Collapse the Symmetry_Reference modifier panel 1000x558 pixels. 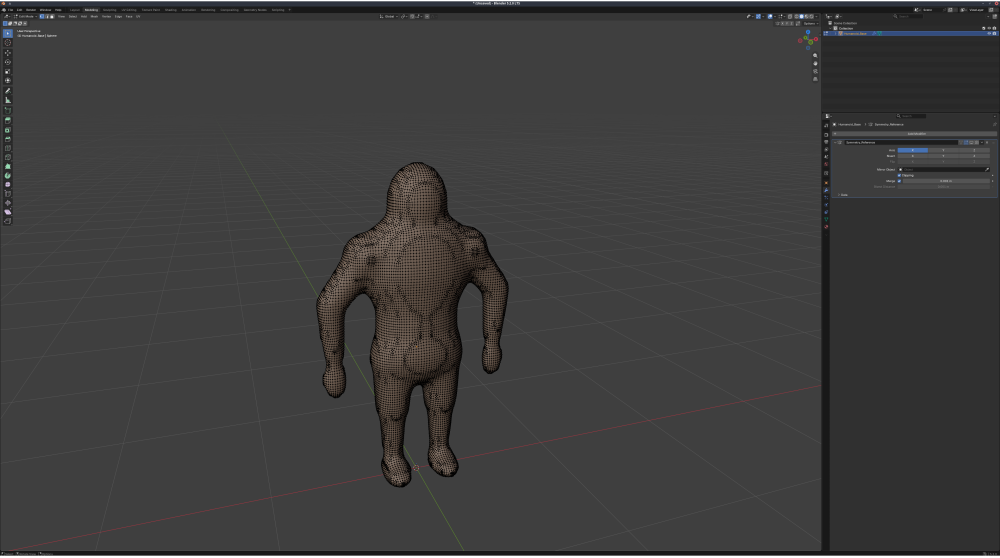click(x=835, y=142)
